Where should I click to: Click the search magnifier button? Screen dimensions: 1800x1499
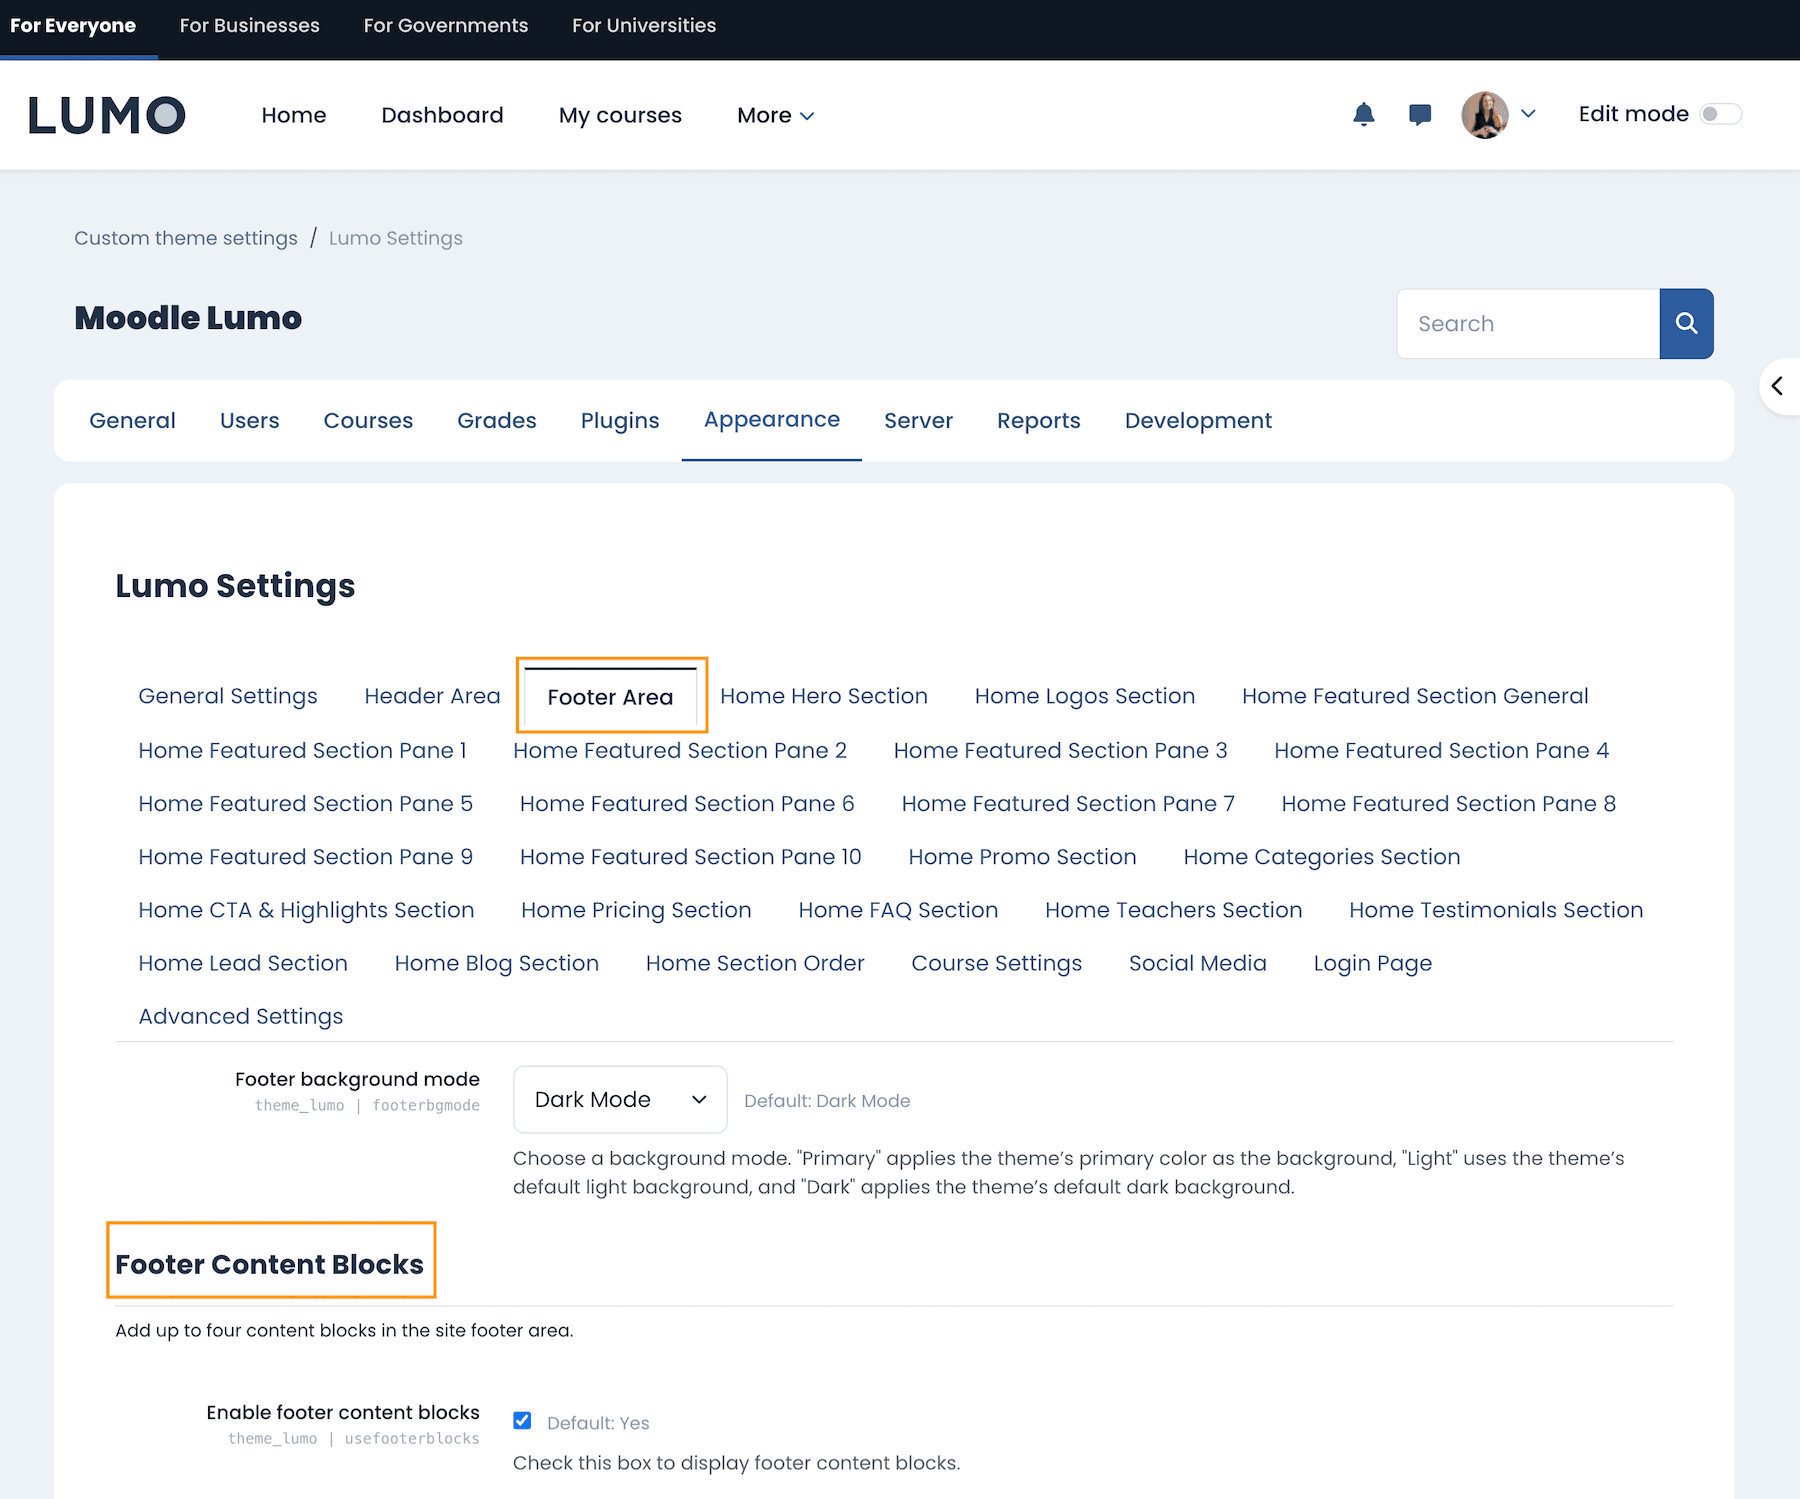1686,323
